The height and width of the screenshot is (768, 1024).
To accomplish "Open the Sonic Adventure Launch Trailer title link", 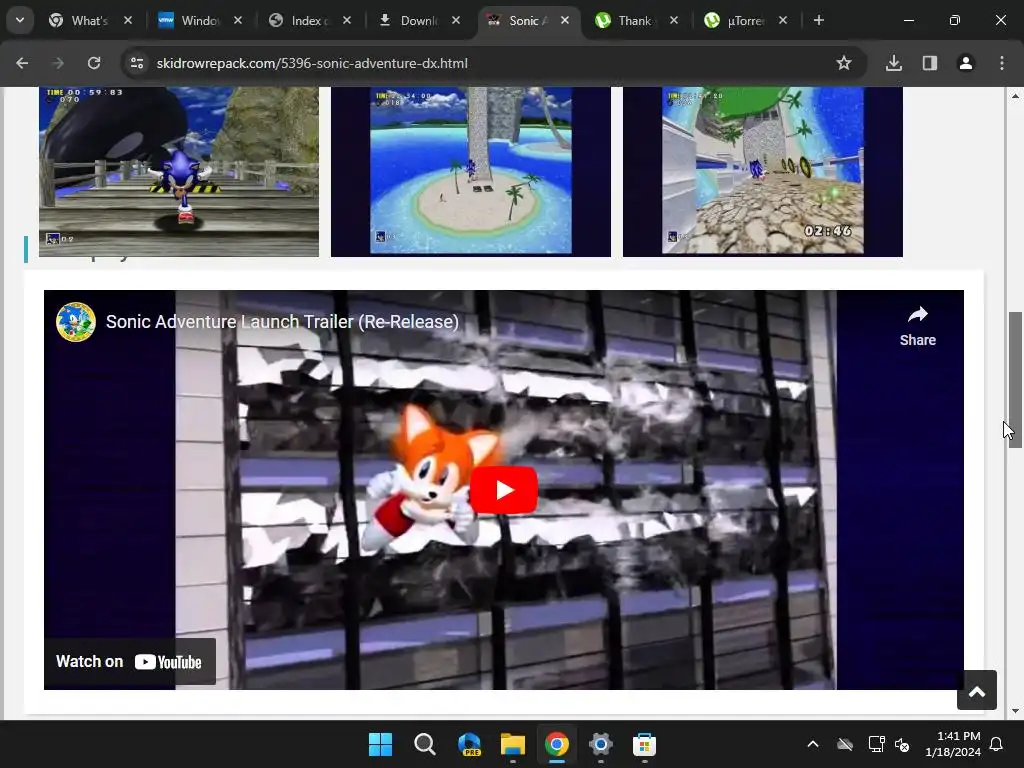I will point(282,321).
